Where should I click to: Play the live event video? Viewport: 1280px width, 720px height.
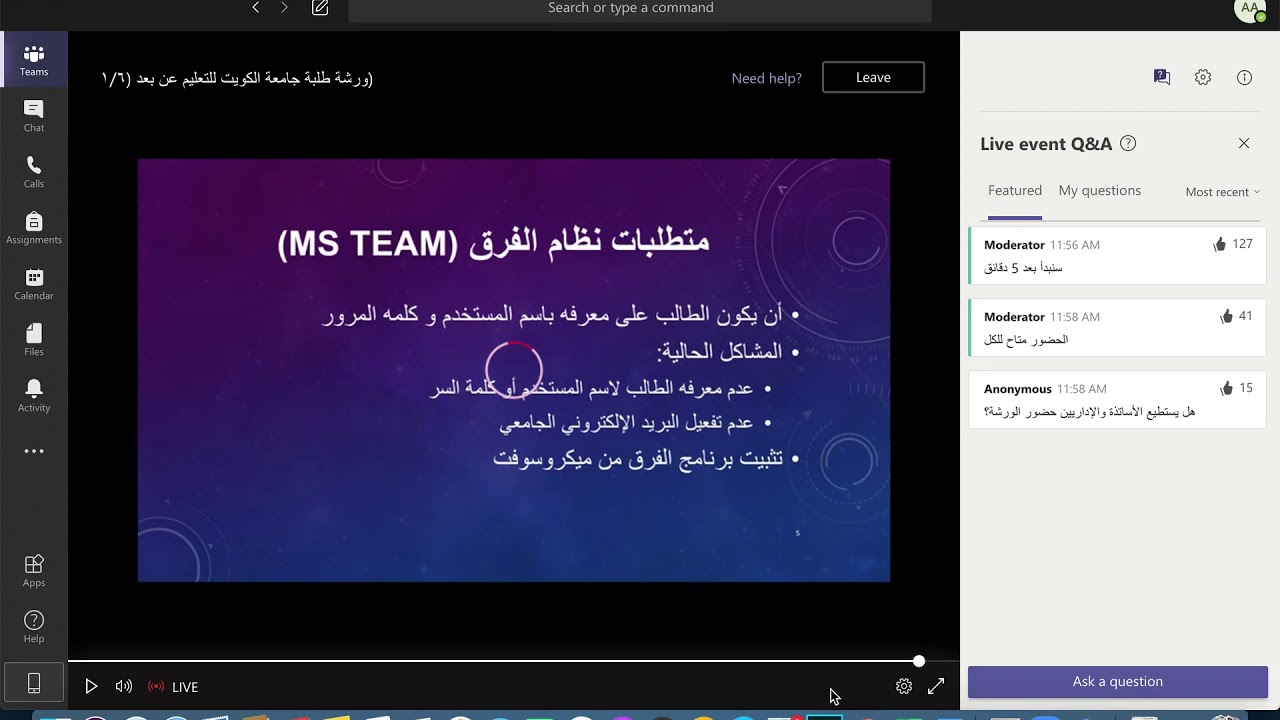(x=91, y=686)
